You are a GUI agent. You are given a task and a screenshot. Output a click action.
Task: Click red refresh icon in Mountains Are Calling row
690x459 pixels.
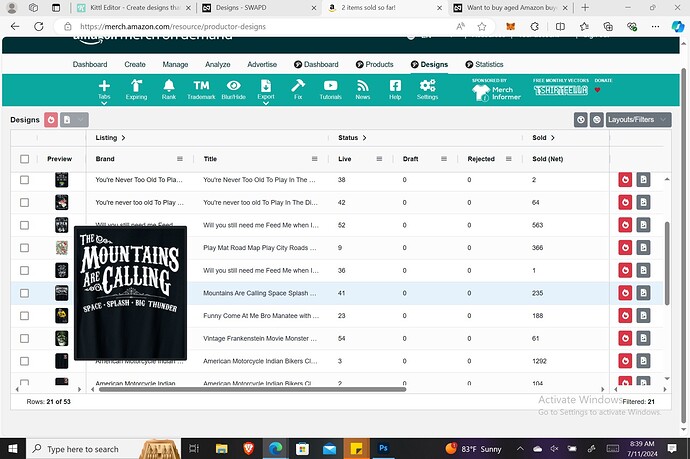click(625, 293)
